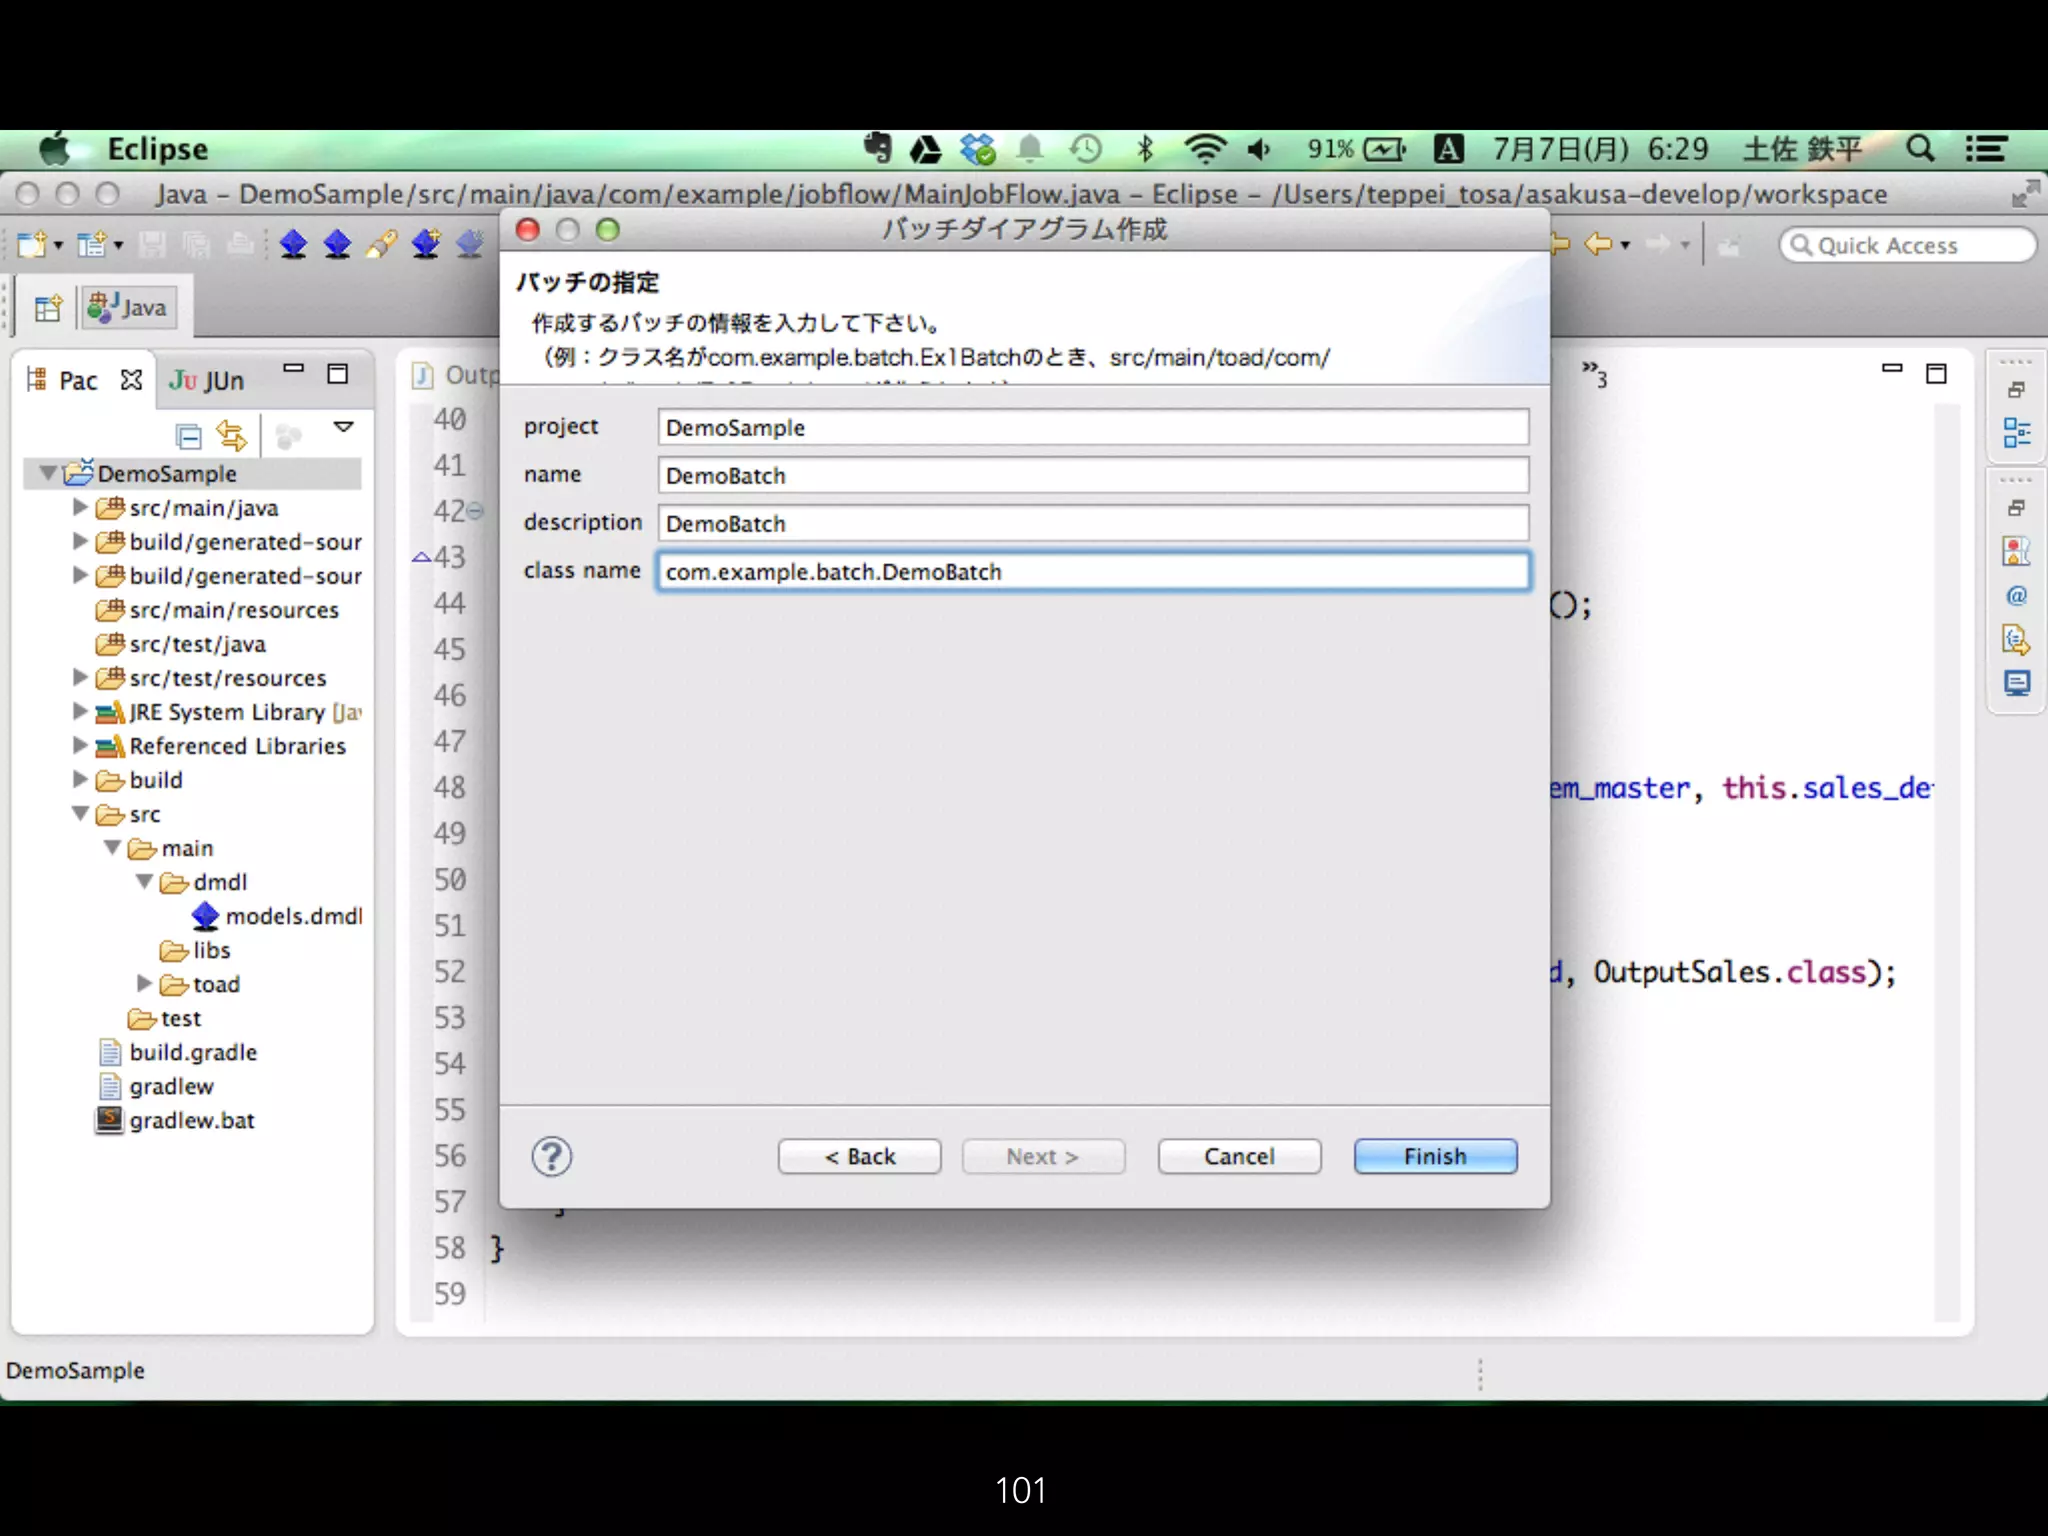This screenshot has width=2048, height=1536.
Task: Click the Link with Editor icon
Action: (x=231, y=436)
